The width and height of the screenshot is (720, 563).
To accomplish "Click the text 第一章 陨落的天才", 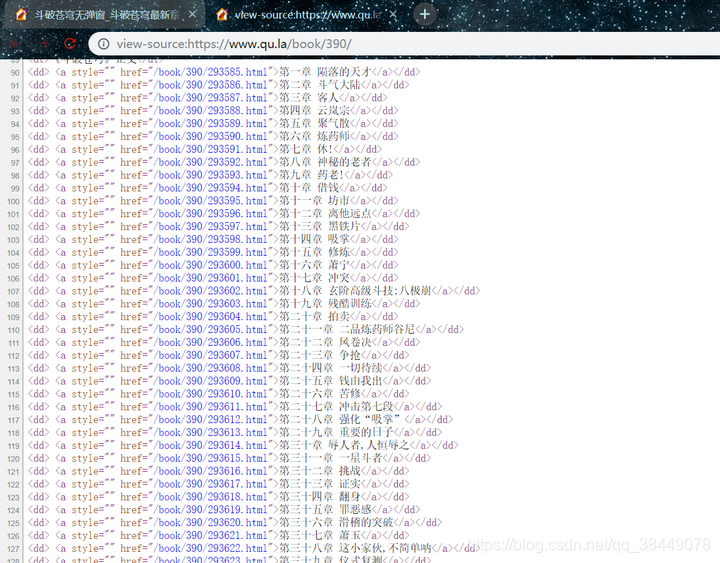I will pos(325,72).
